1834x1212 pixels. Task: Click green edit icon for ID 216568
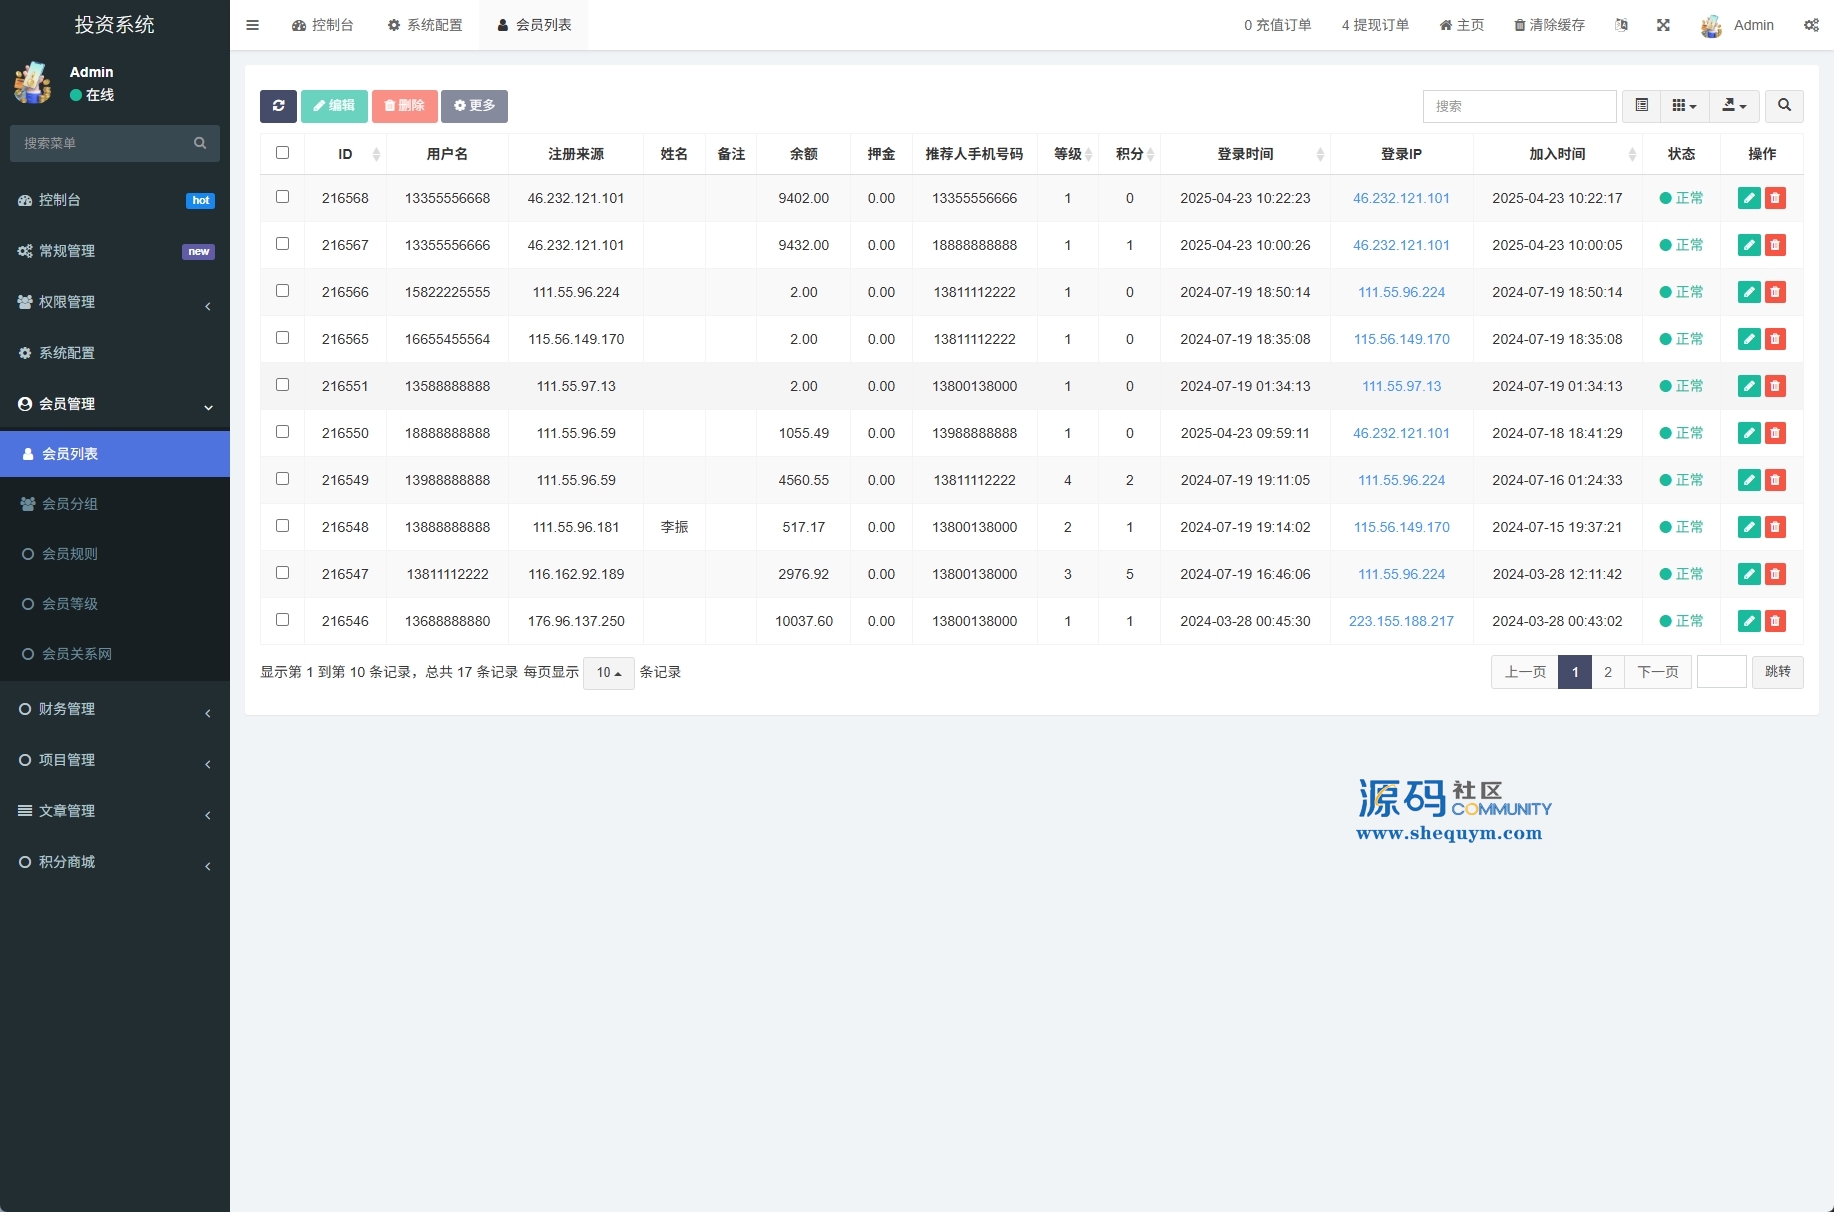point(1748,198)
